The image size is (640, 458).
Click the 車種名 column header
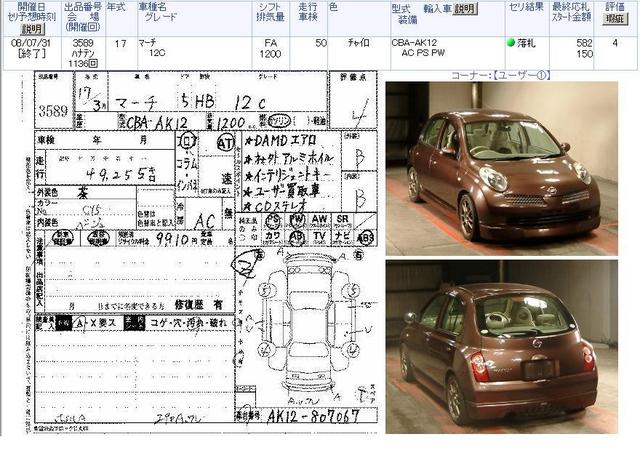[153, 7]
